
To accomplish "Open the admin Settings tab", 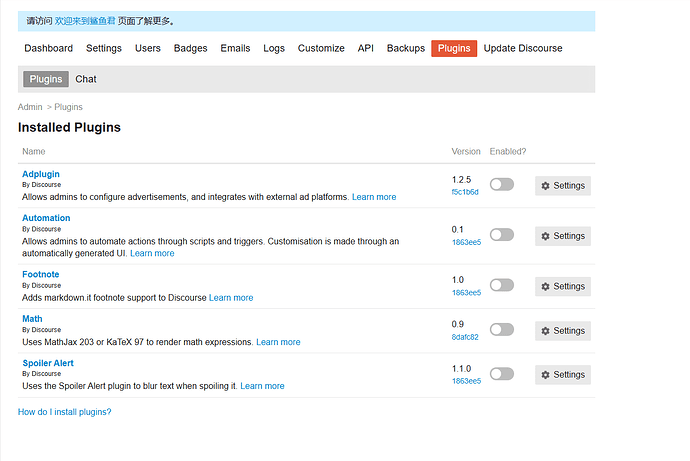I will [104, 48].
